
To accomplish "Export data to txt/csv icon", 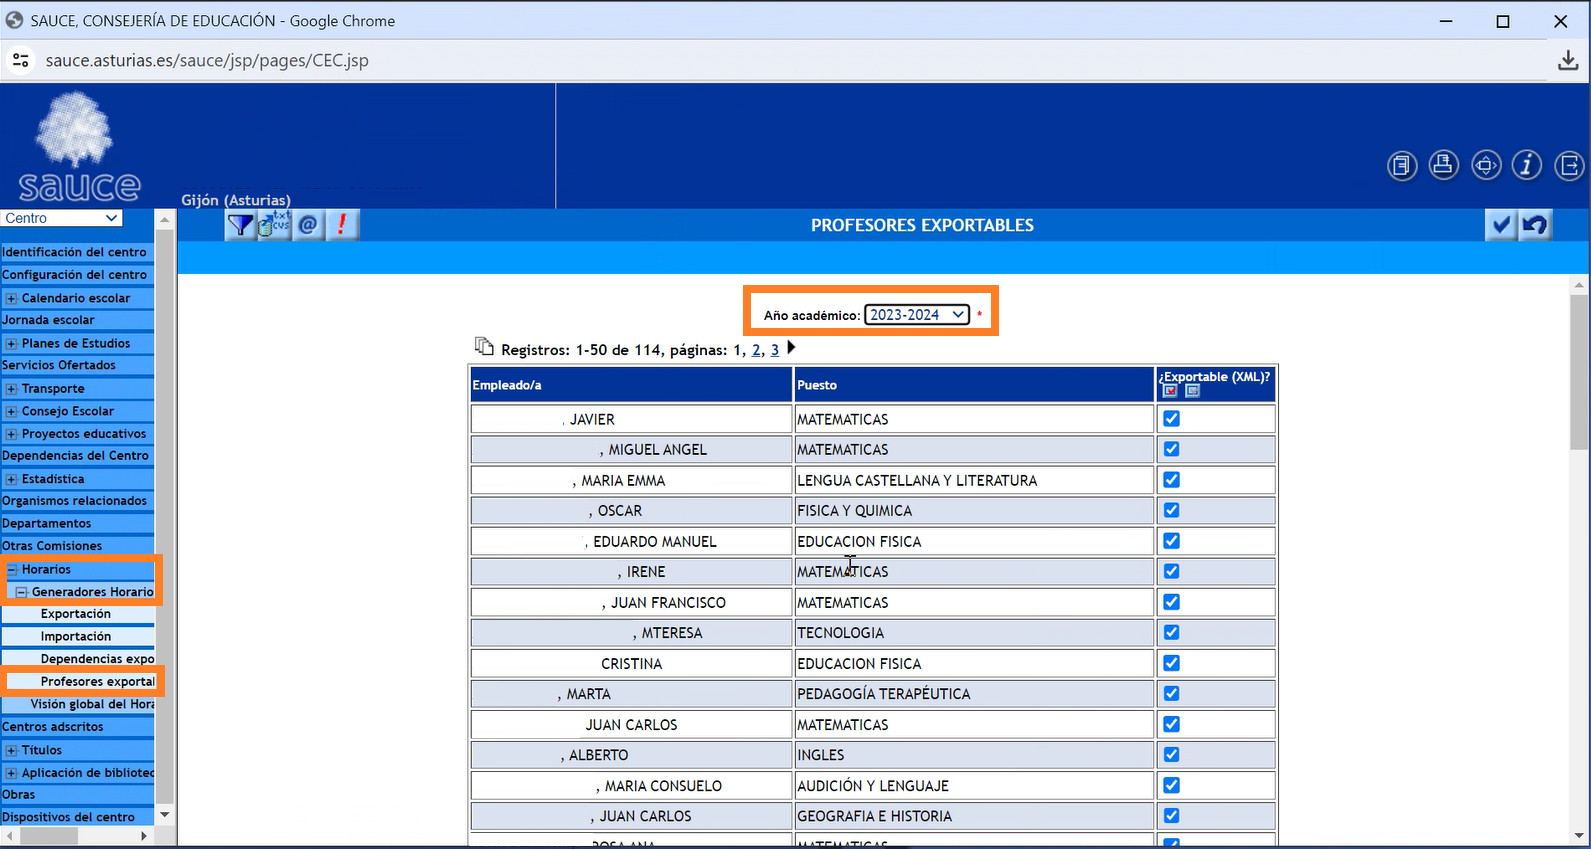I will (274, 225).
